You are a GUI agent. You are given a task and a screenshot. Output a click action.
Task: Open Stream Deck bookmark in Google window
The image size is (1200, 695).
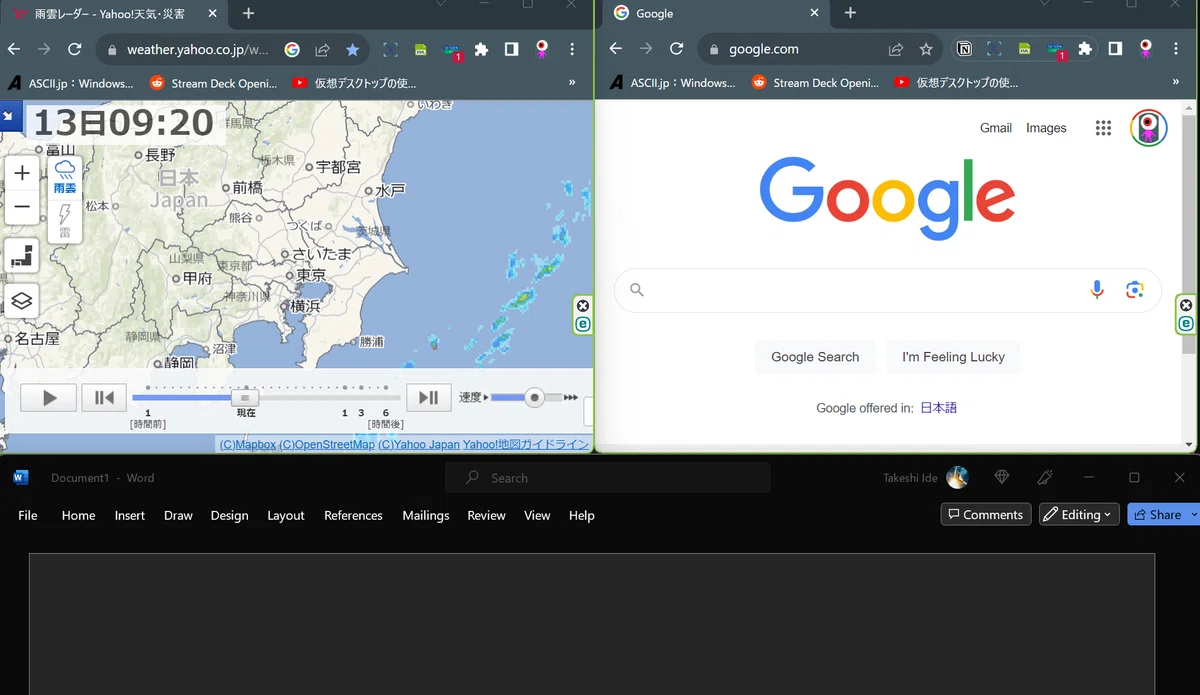coord(814,83)
